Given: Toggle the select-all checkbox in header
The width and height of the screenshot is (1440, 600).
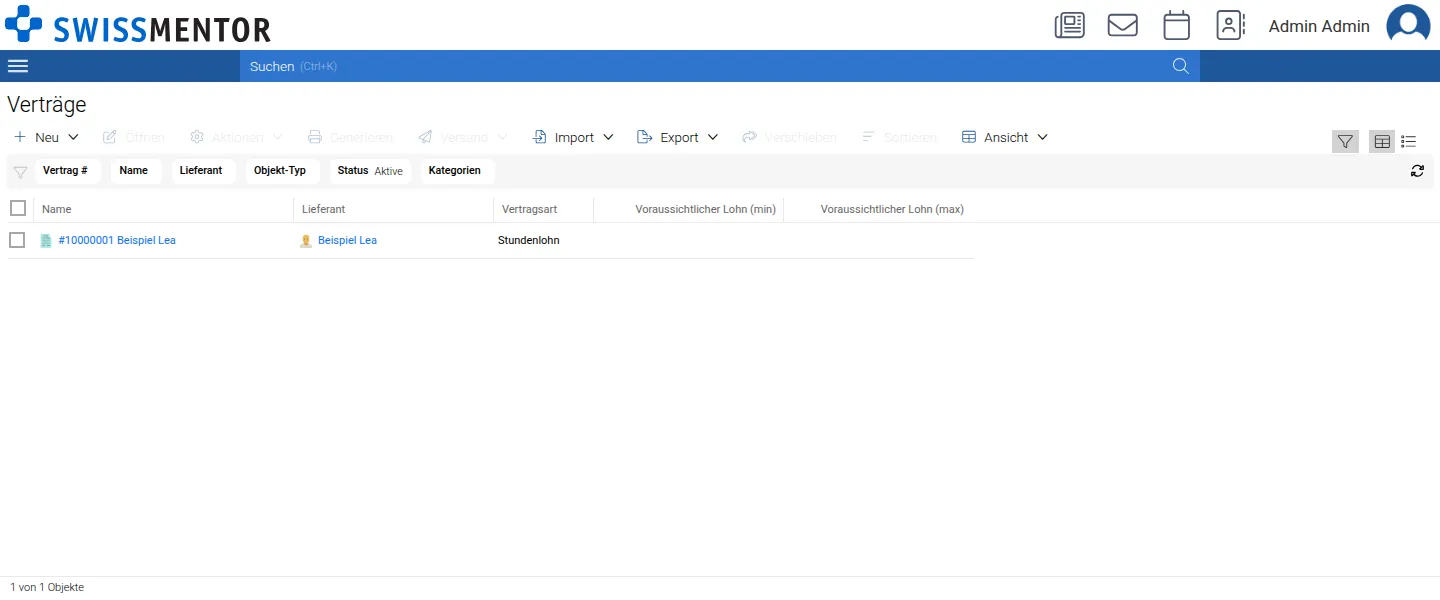Looking at the screenshot, I should point(18,208).
